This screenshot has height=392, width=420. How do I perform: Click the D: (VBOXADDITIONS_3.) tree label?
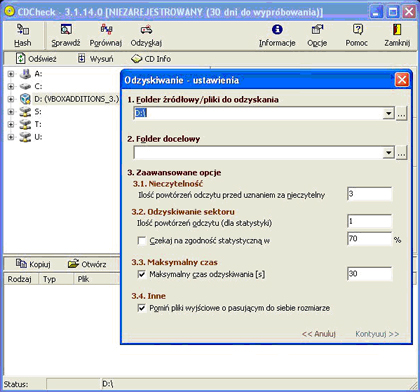tap(76, 99)
